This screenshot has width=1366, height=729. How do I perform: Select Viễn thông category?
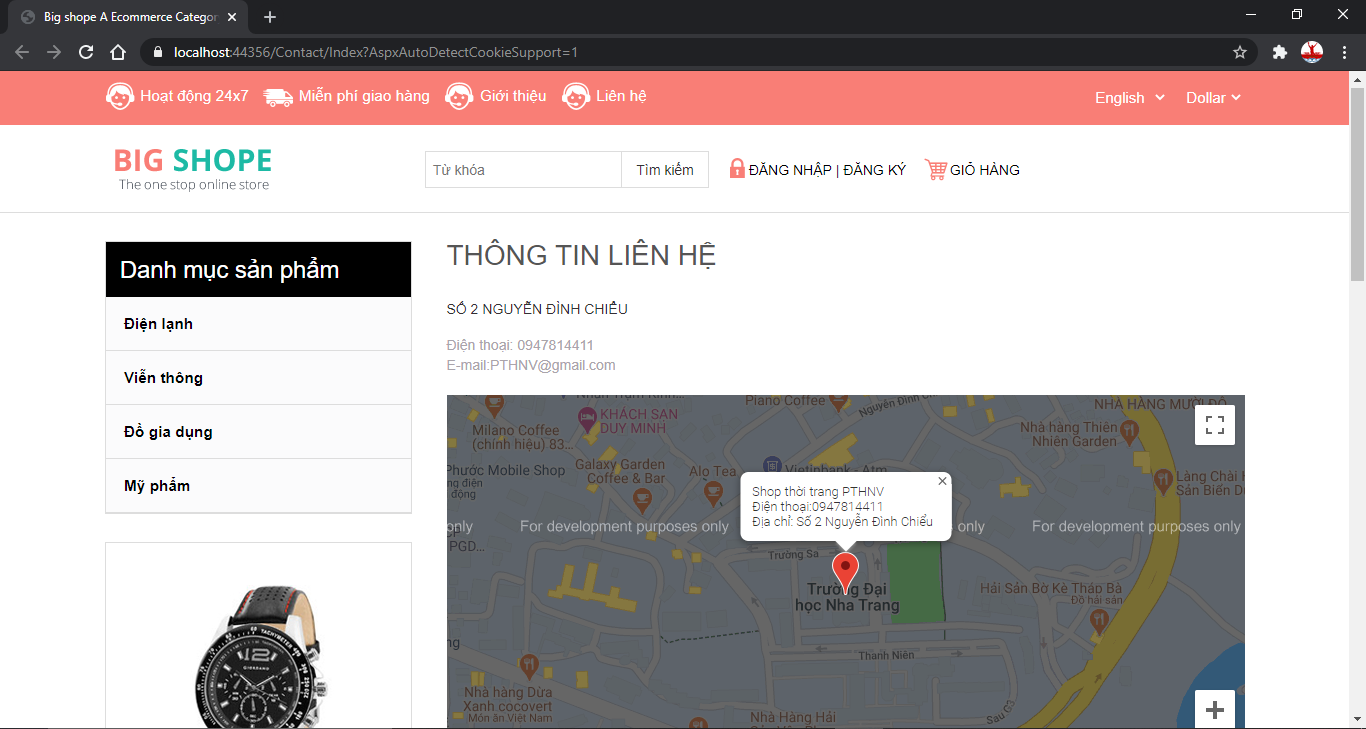[258, 378]
